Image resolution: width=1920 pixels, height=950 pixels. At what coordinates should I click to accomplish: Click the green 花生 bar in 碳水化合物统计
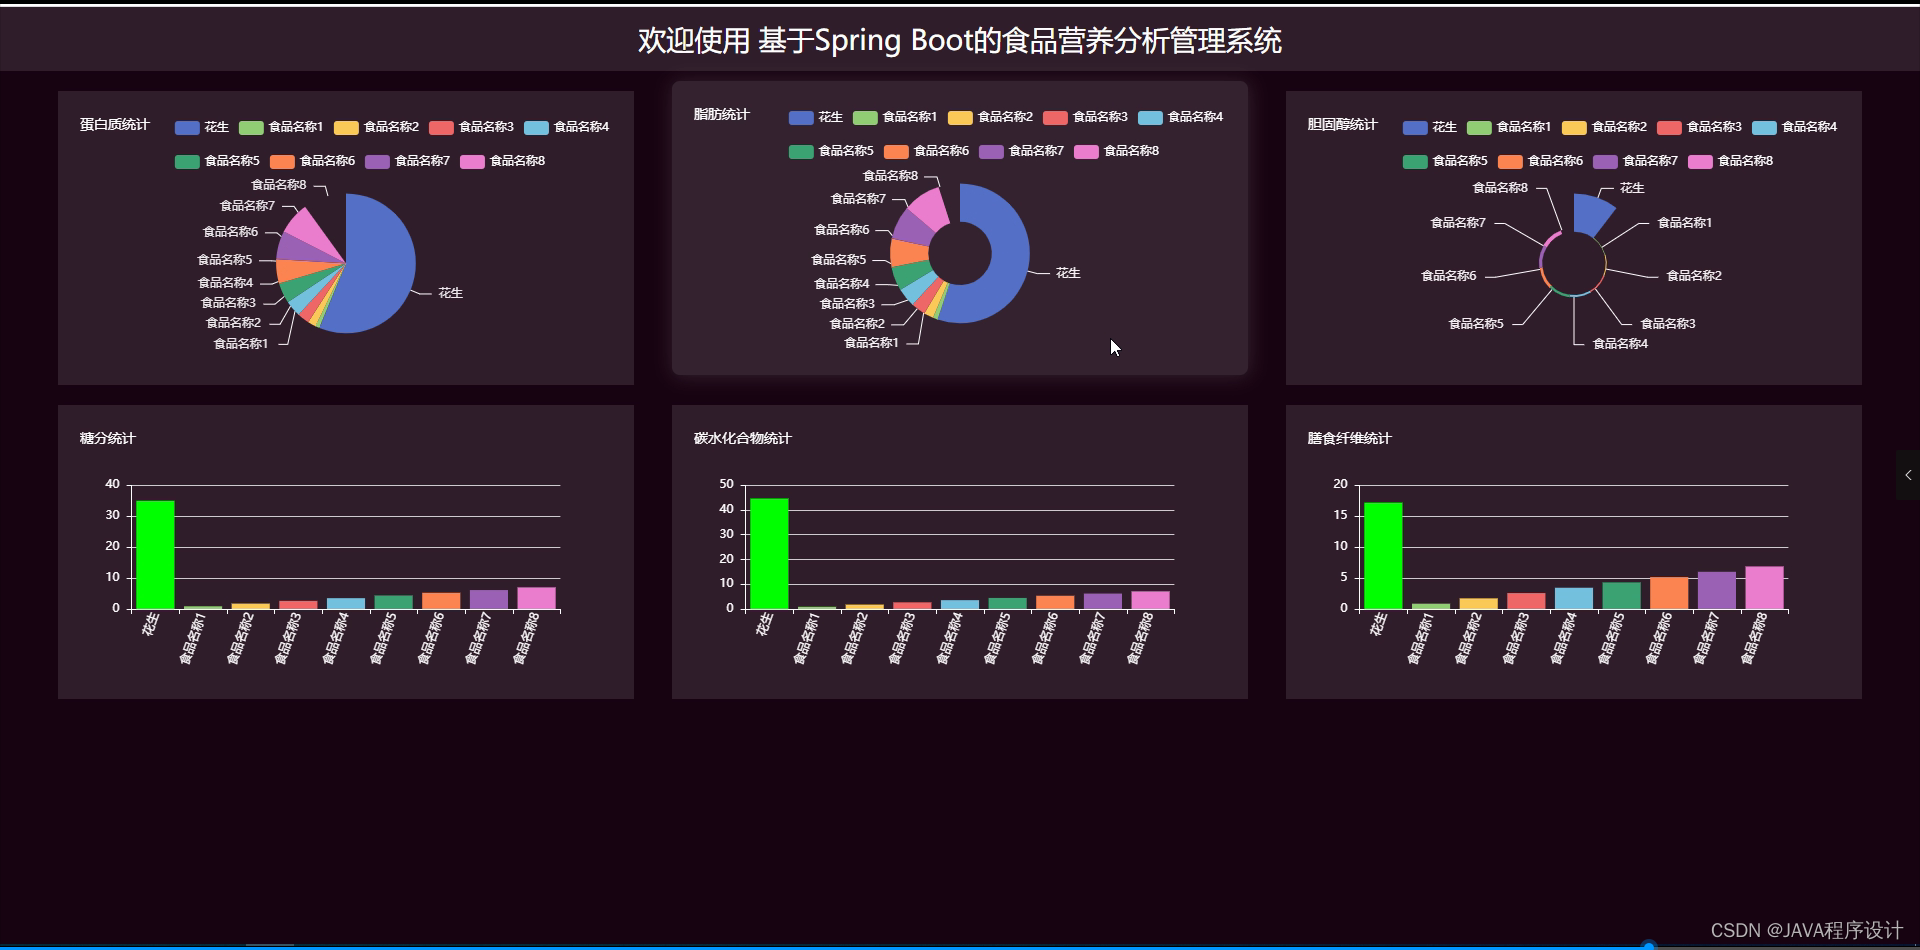(769, 553)
